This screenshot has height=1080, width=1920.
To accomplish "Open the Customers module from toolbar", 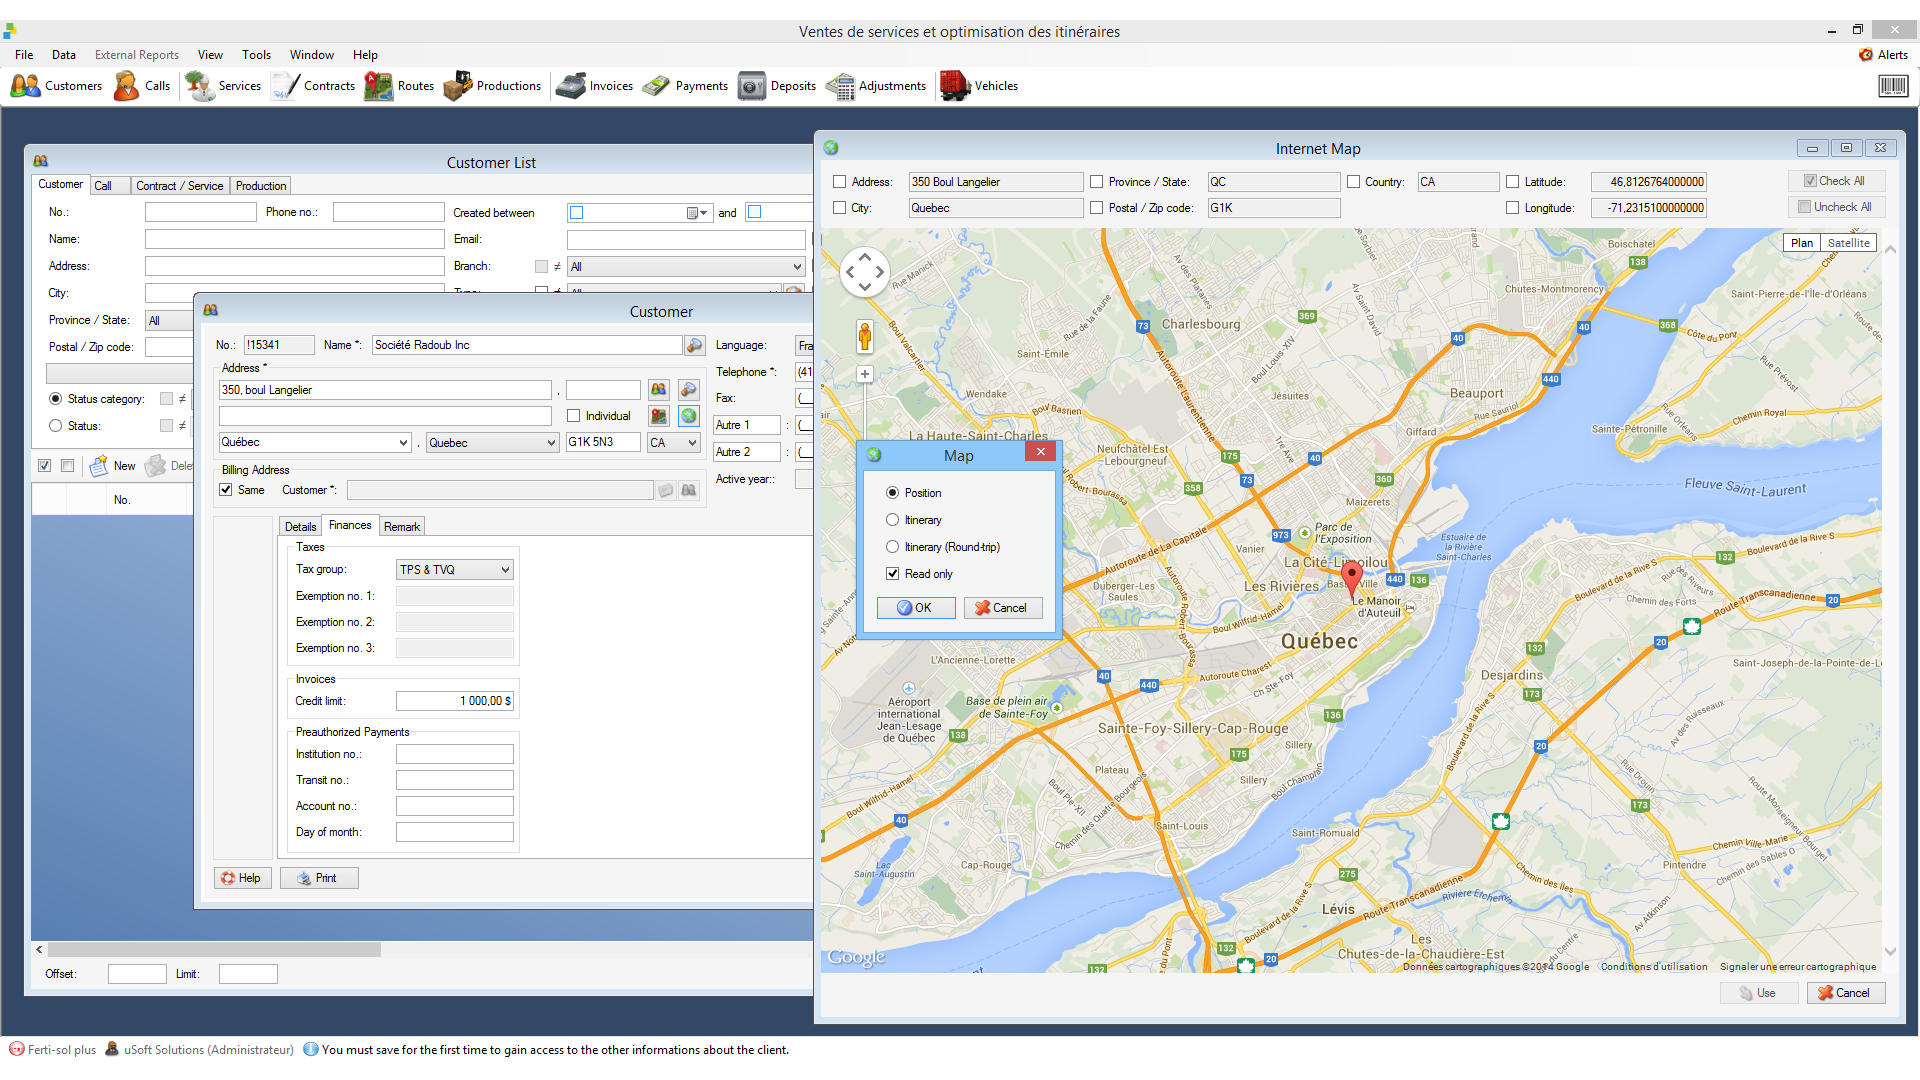I will (56, 86).
